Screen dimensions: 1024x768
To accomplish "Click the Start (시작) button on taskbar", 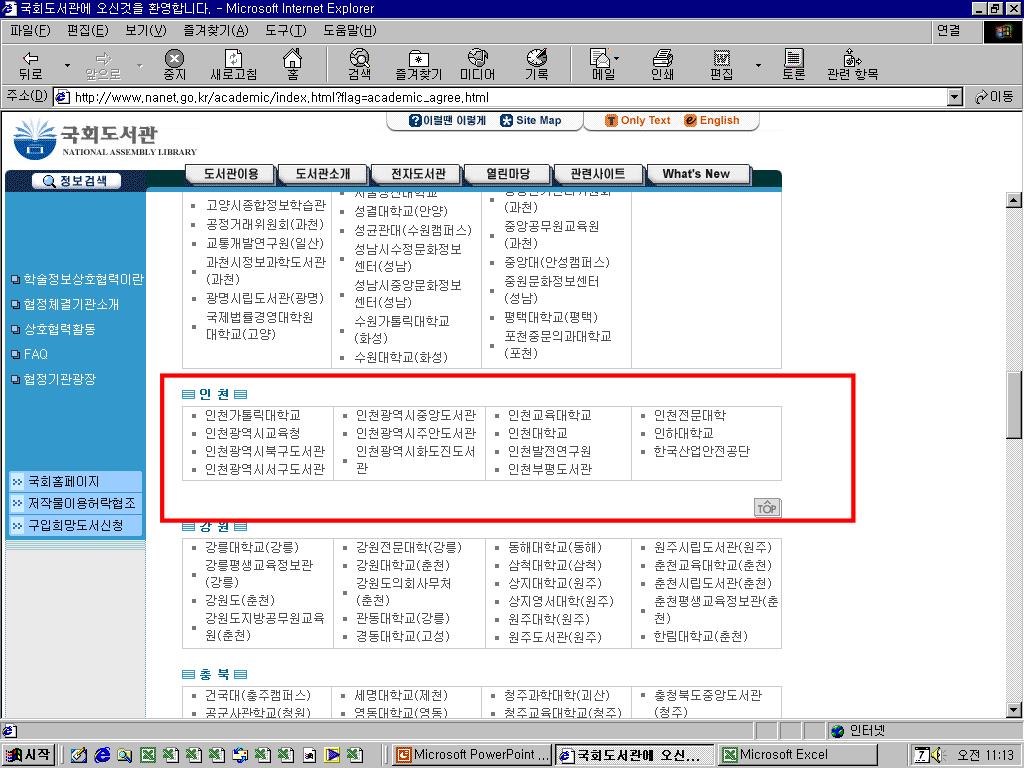I will 28,755.
